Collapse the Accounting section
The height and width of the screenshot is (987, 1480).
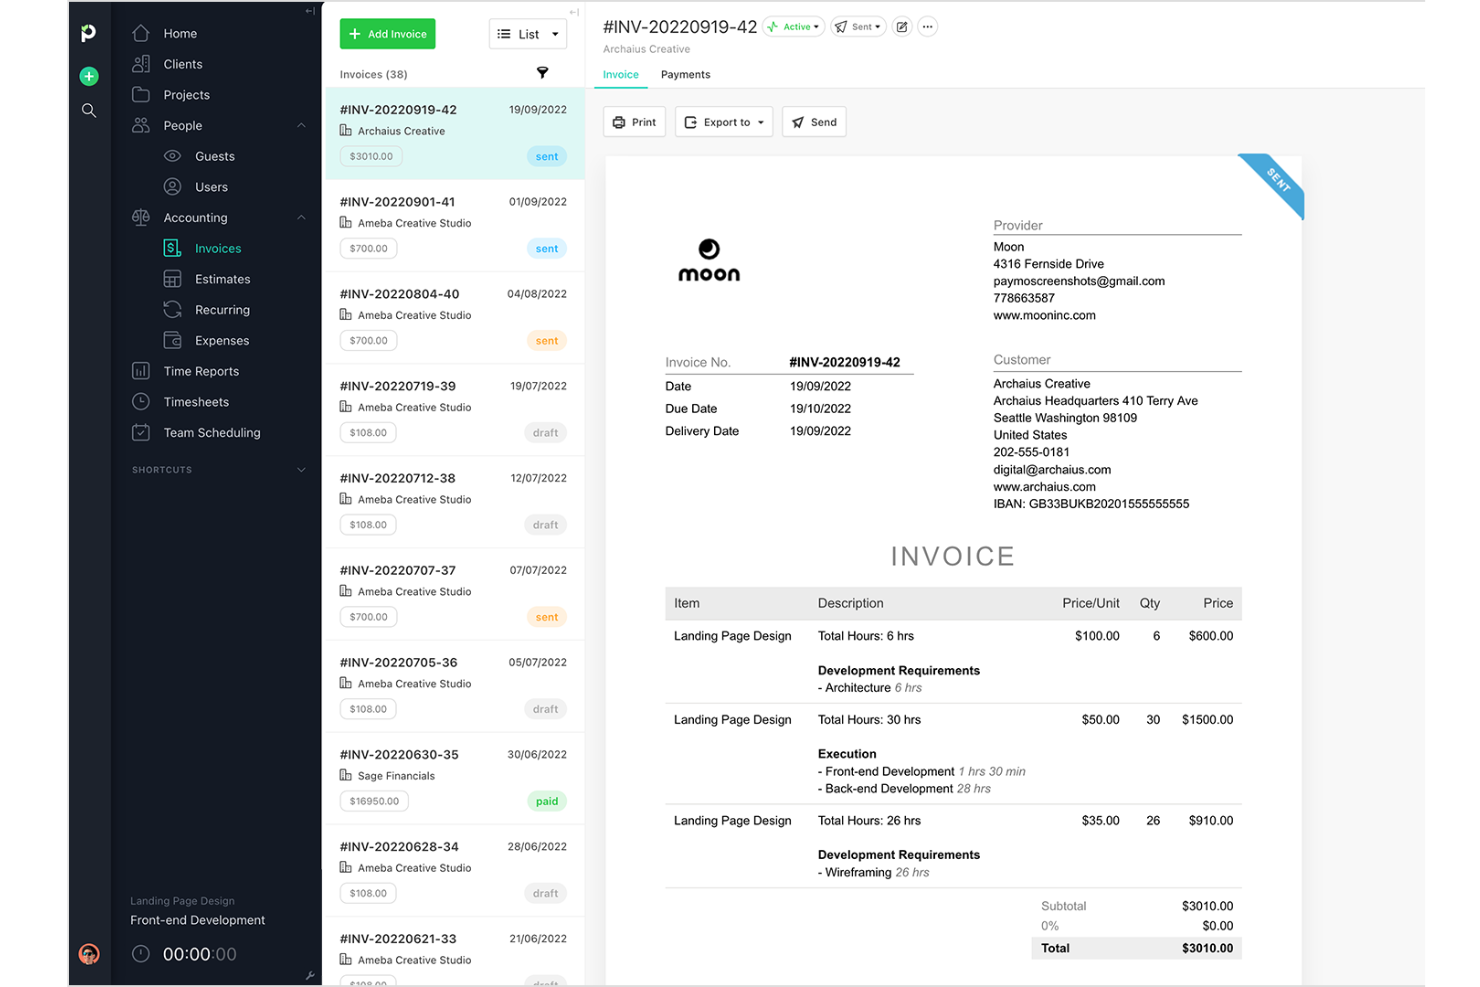301,217
